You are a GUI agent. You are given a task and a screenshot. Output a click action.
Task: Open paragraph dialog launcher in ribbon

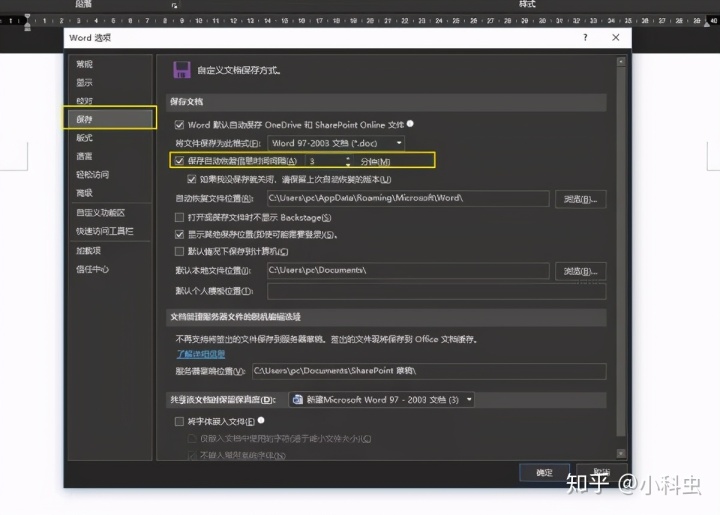tap(174, 6)
